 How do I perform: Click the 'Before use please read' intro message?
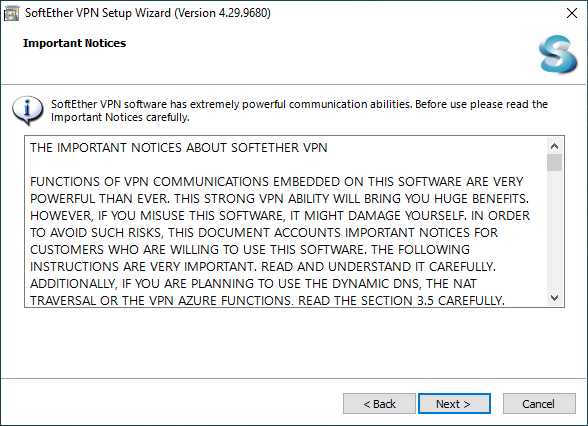pyautogui.click(x=299, y=111)
